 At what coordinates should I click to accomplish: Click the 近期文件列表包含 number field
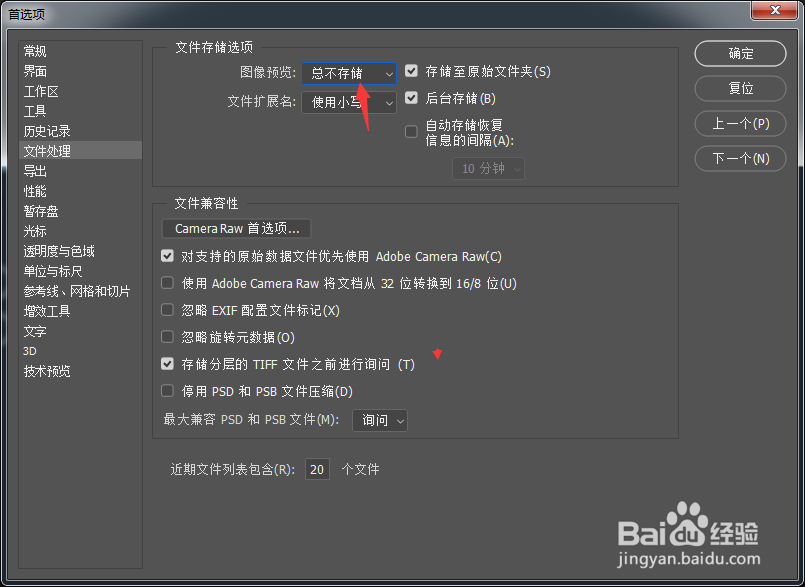(x=317, y=469)
